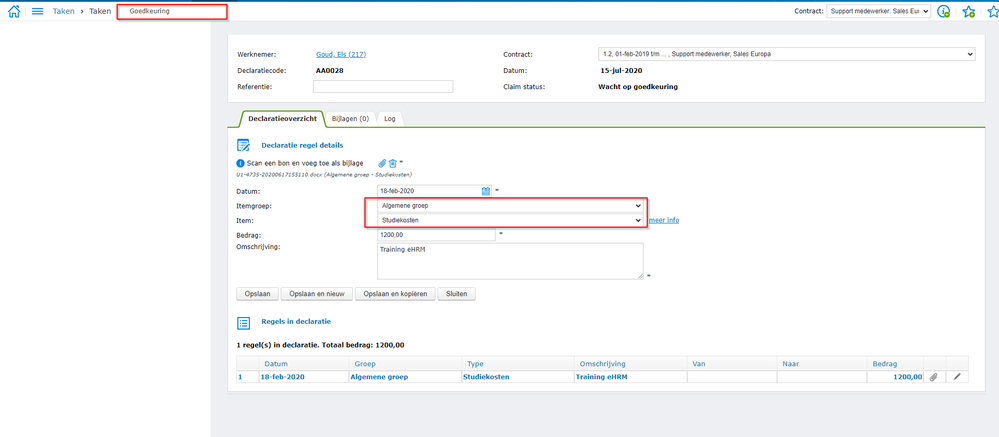
Task: Click the status 'Wacht op goedkeuring'
Action: pyautogui.click(x=638, y=87)
